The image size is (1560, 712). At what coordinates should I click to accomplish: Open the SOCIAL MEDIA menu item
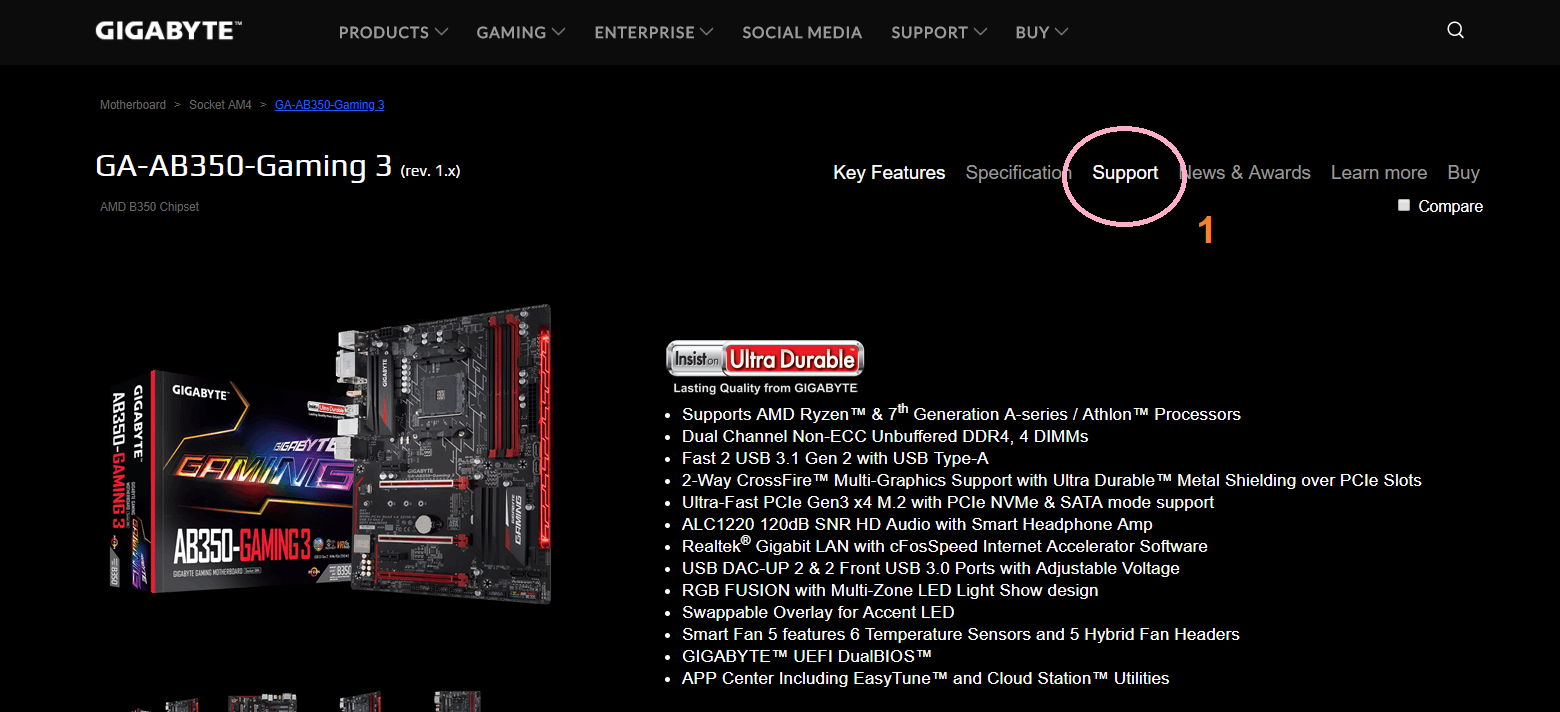(x=802, y=32)
